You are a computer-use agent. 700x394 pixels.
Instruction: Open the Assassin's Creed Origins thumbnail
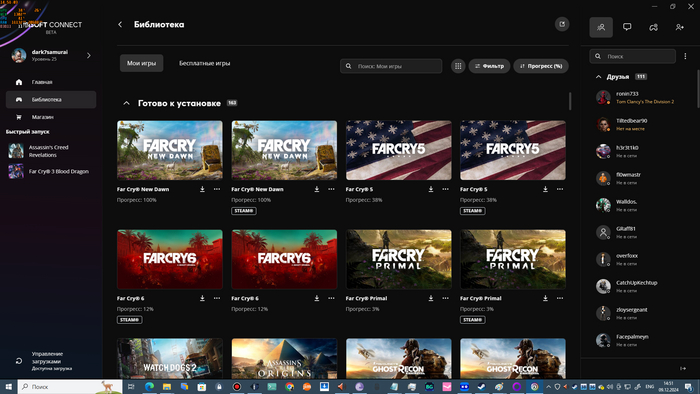point(284,358)
